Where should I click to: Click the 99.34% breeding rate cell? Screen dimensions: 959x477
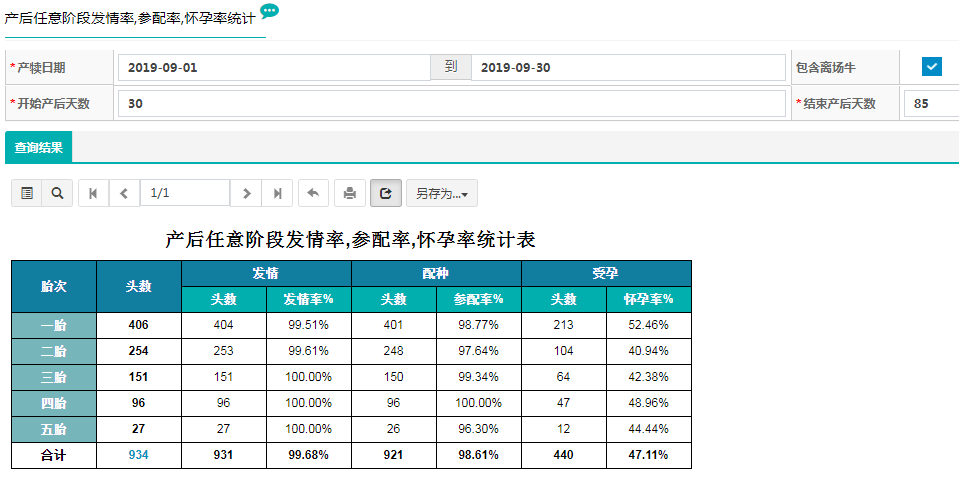pyautogui.click(x=479, y=377)
